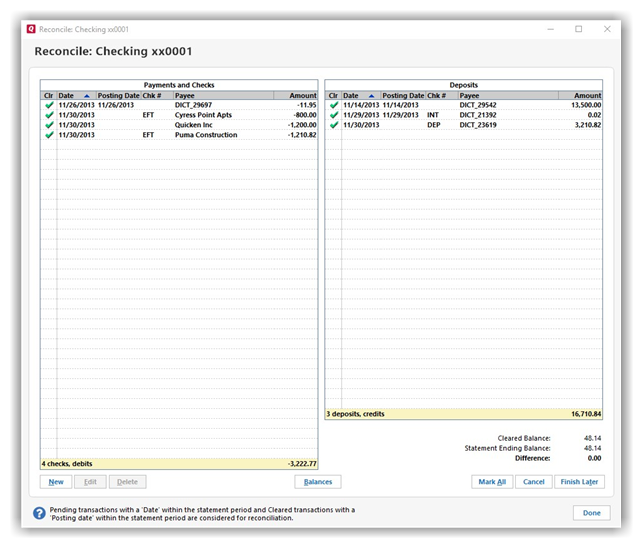The width and height of the screenshot is (643, 548).
Task: Toggle cleared checkmark for Puma Construction
Action: coord(49,135)
